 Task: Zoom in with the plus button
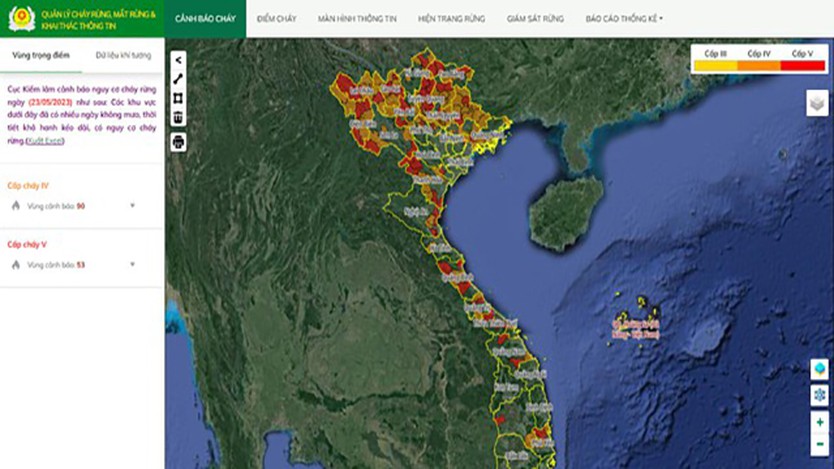[820, 422]
